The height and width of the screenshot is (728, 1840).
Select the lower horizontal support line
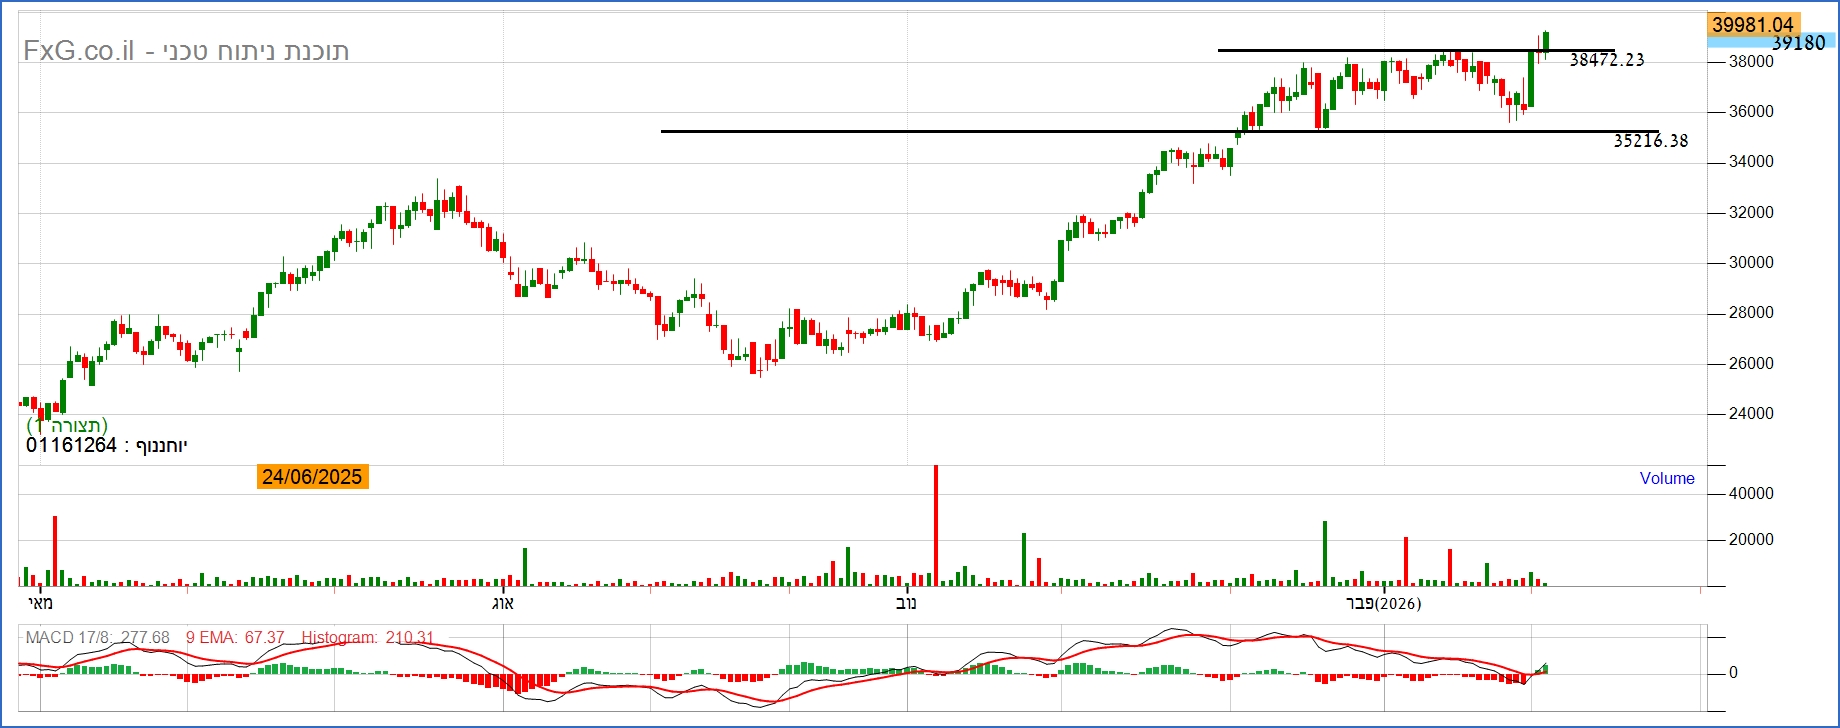pyautogui.click(x=1160, y=131)
